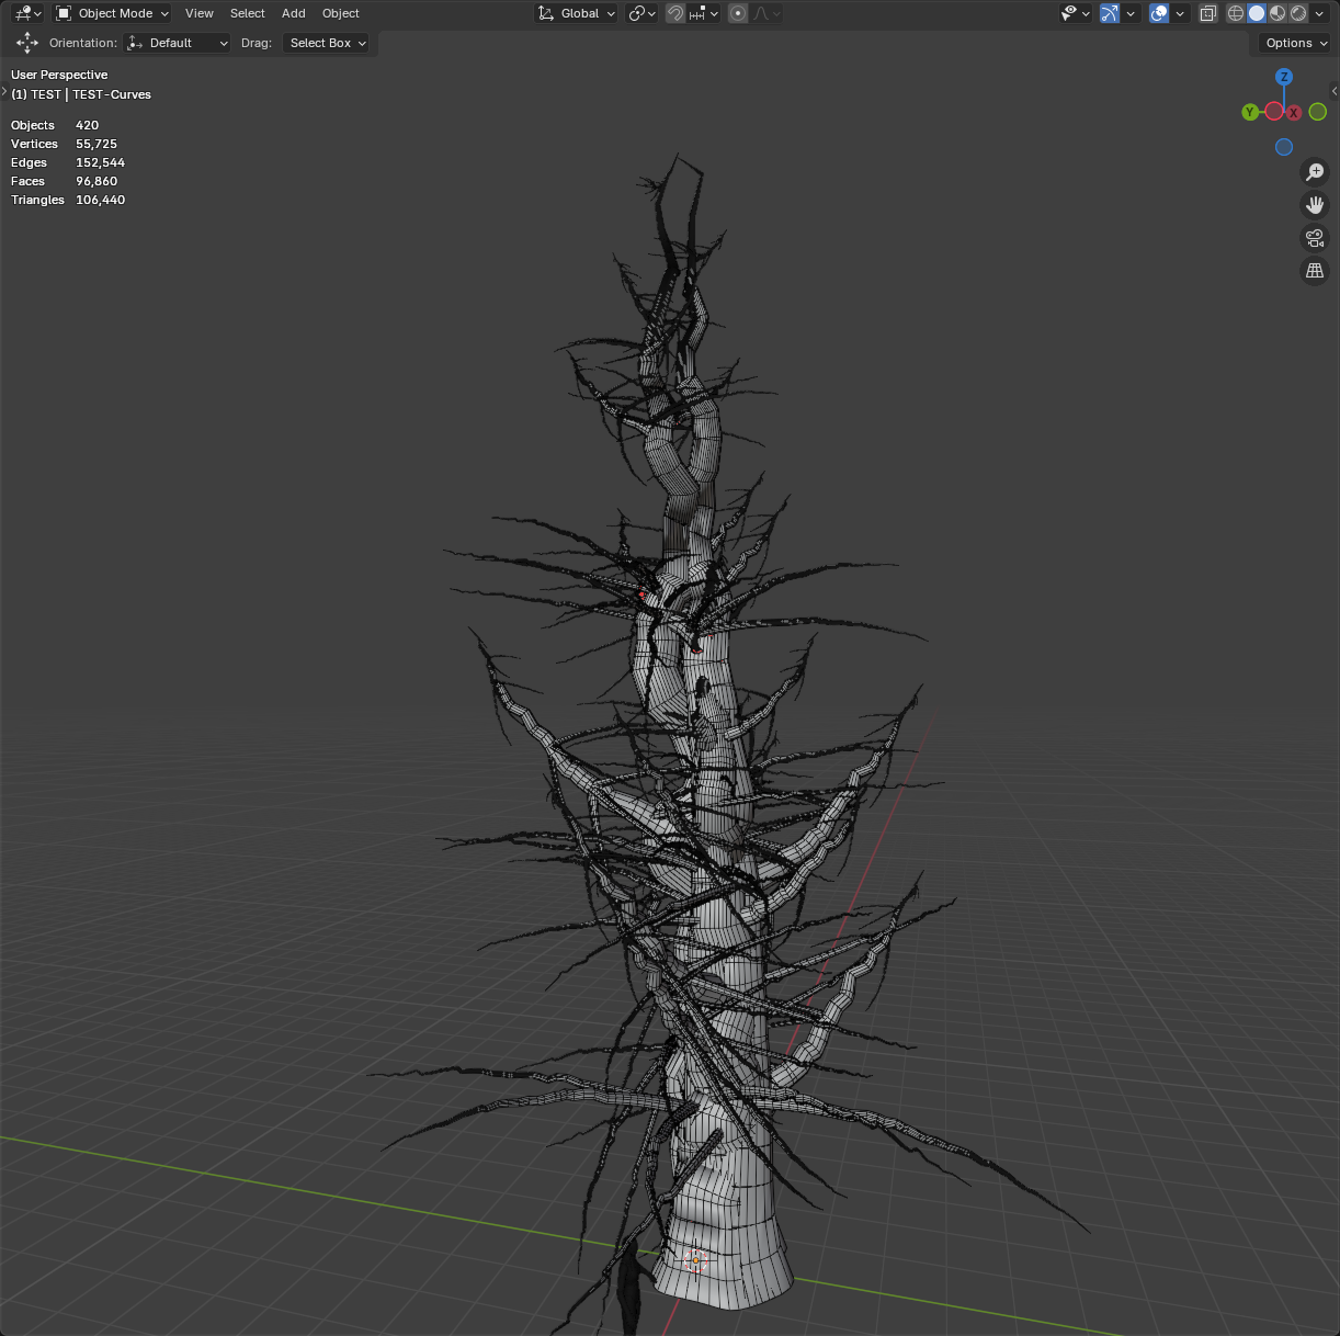Screen dimensions: 1340x1336
Task: Open the Global transform orientation dropdown
Action: click(x=577, y=13)
